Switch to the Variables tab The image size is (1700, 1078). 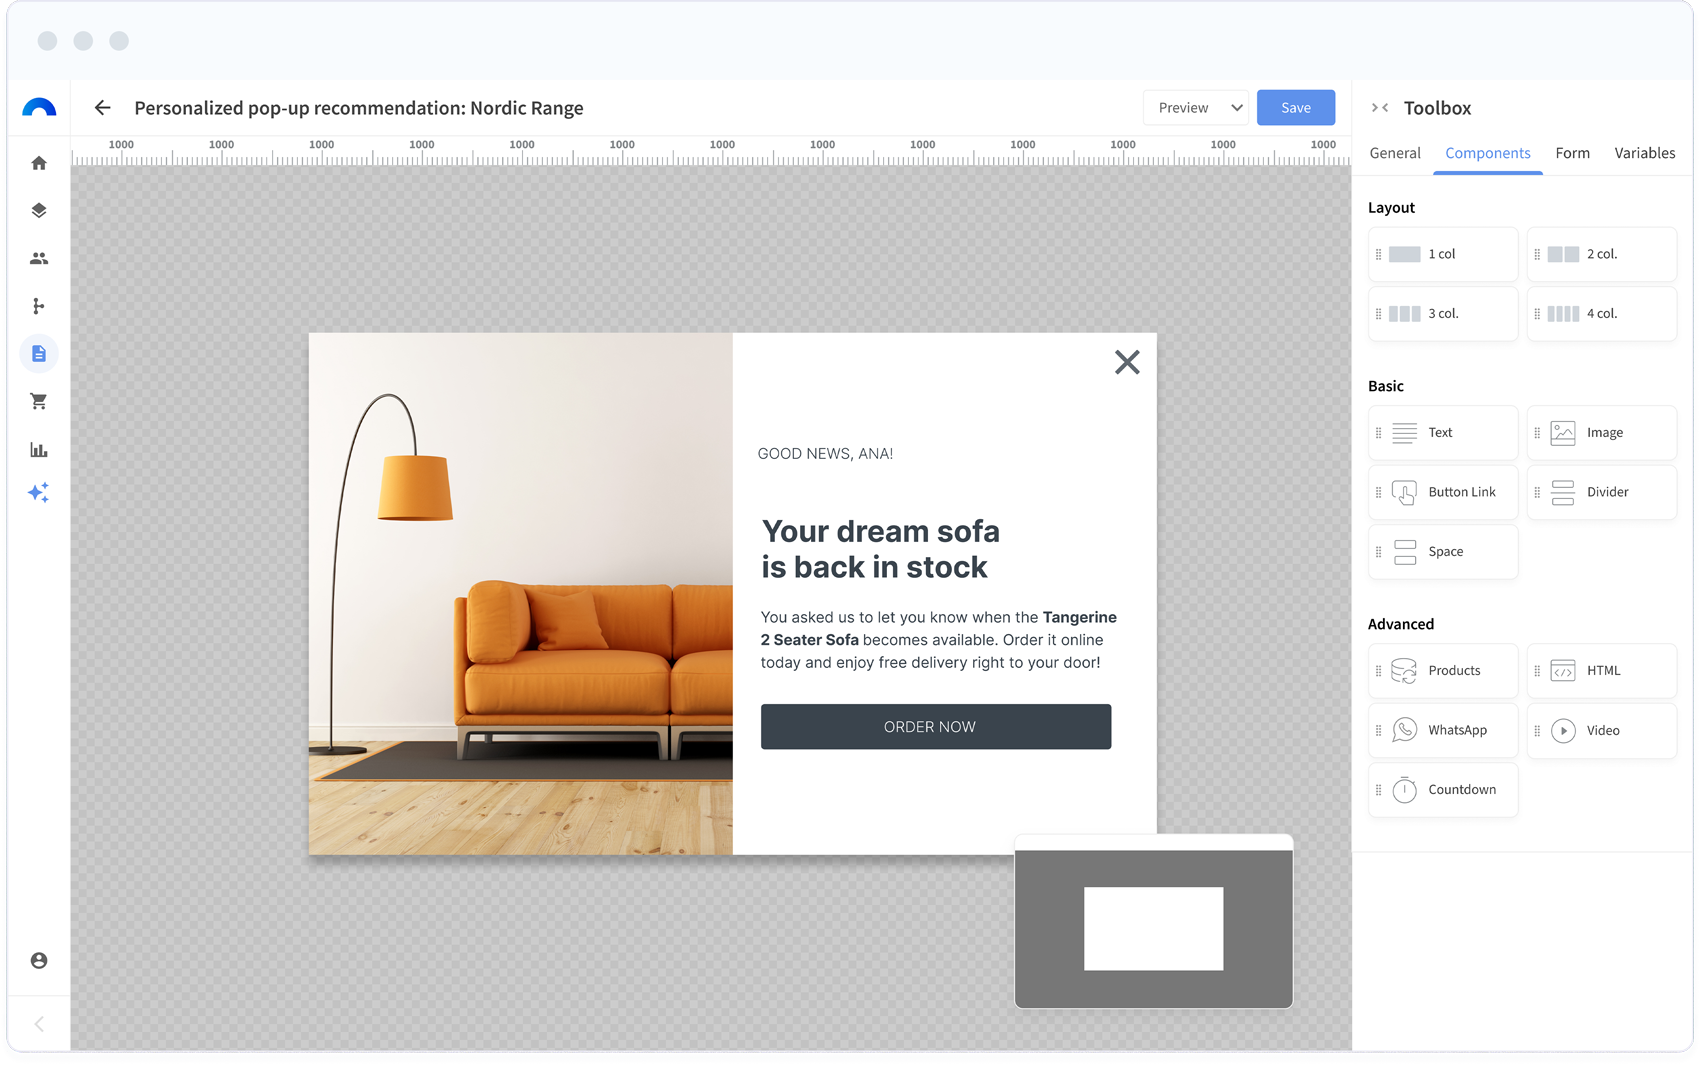click(1644, 153)
